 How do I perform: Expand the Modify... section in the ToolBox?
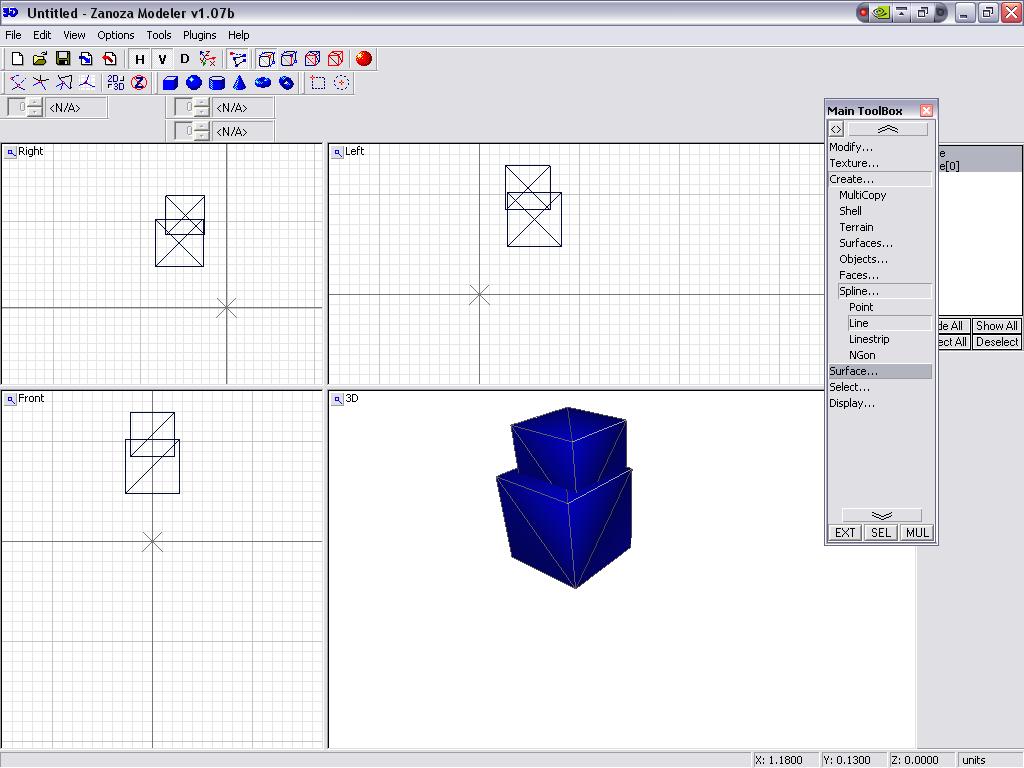(851, 147)
